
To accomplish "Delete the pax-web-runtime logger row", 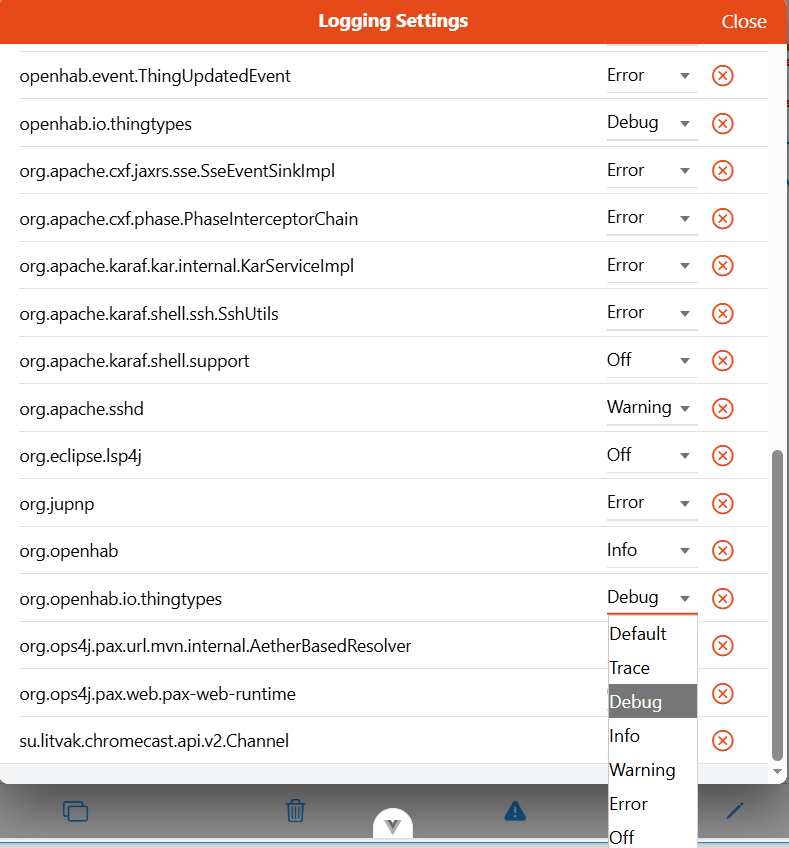I will (722, 693).
